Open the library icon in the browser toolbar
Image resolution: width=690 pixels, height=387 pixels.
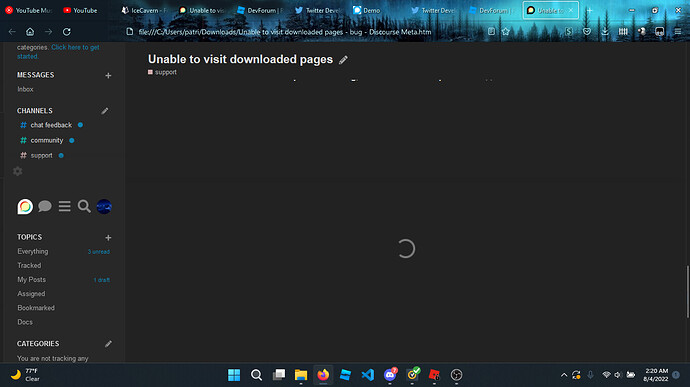point(623,32)
